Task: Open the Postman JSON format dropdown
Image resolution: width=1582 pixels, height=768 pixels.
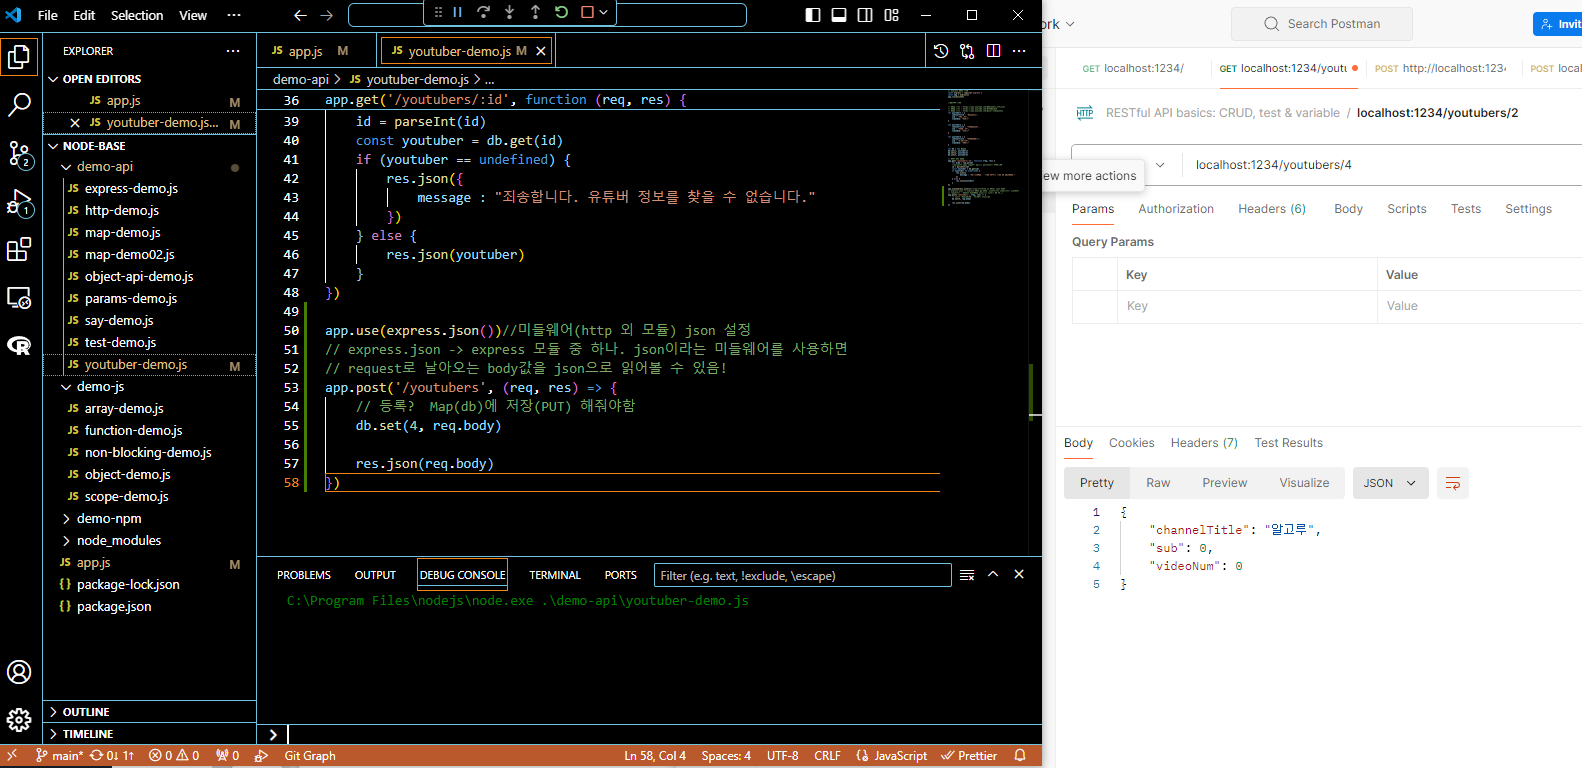Action: (x=1390, y=483)
